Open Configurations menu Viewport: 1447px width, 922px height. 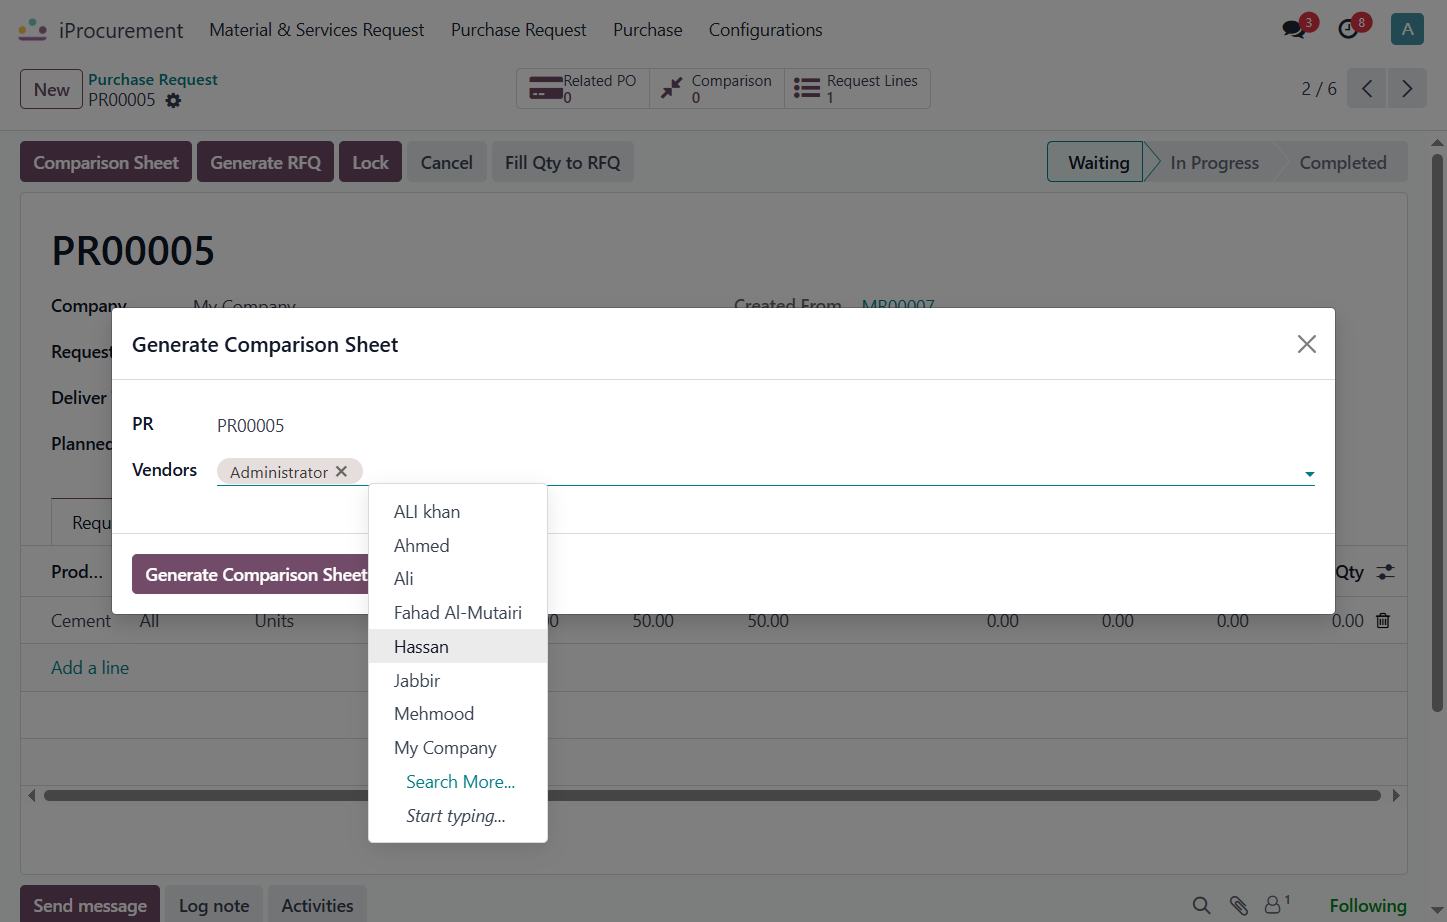pyautogui.click(x=765, y=30)
